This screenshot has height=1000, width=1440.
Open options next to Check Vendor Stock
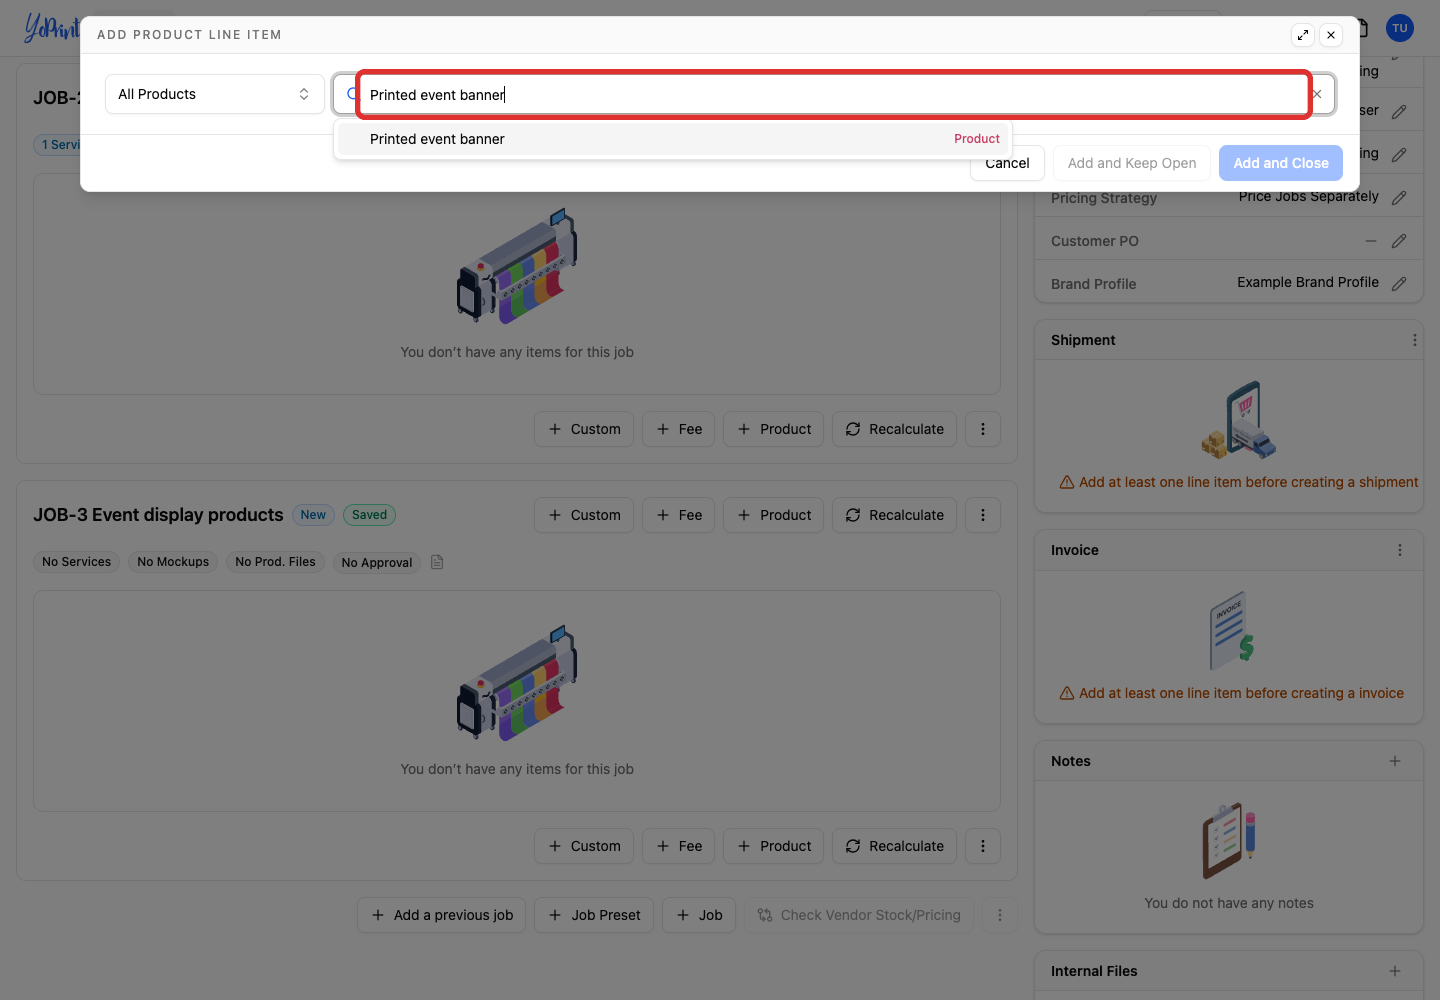point(999,915)
